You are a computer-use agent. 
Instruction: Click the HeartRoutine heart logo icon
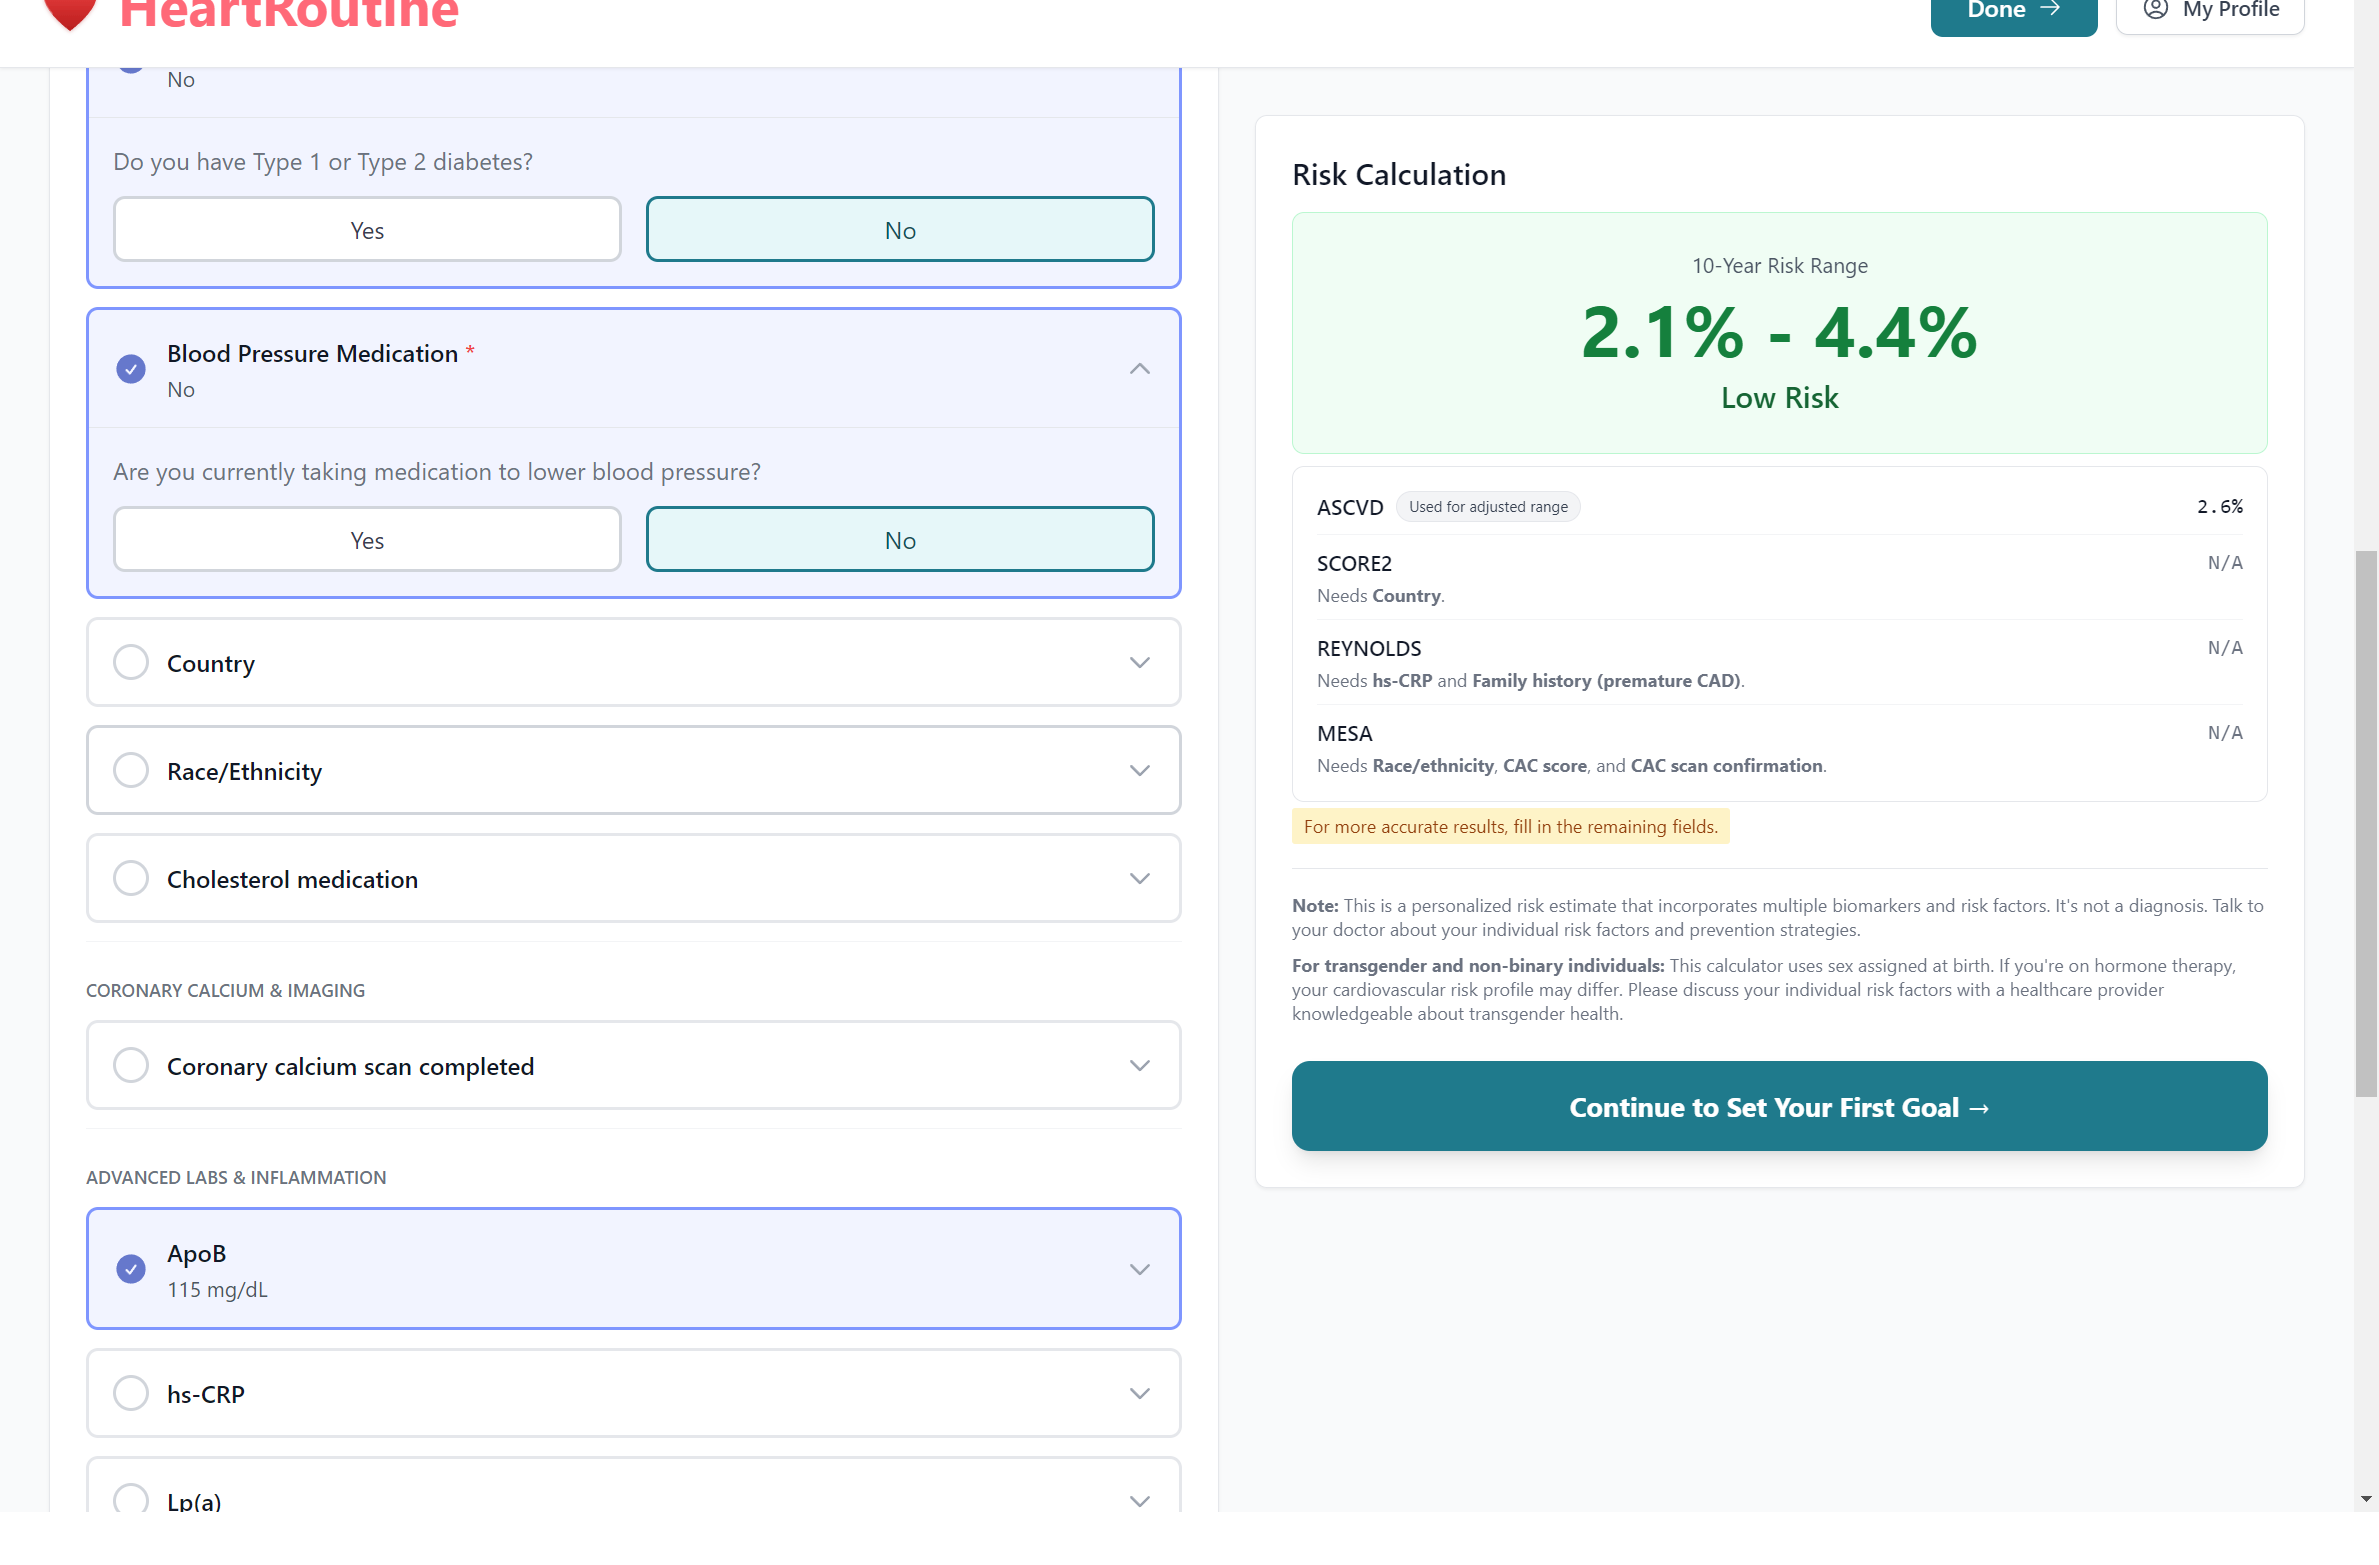click(70, 14)
